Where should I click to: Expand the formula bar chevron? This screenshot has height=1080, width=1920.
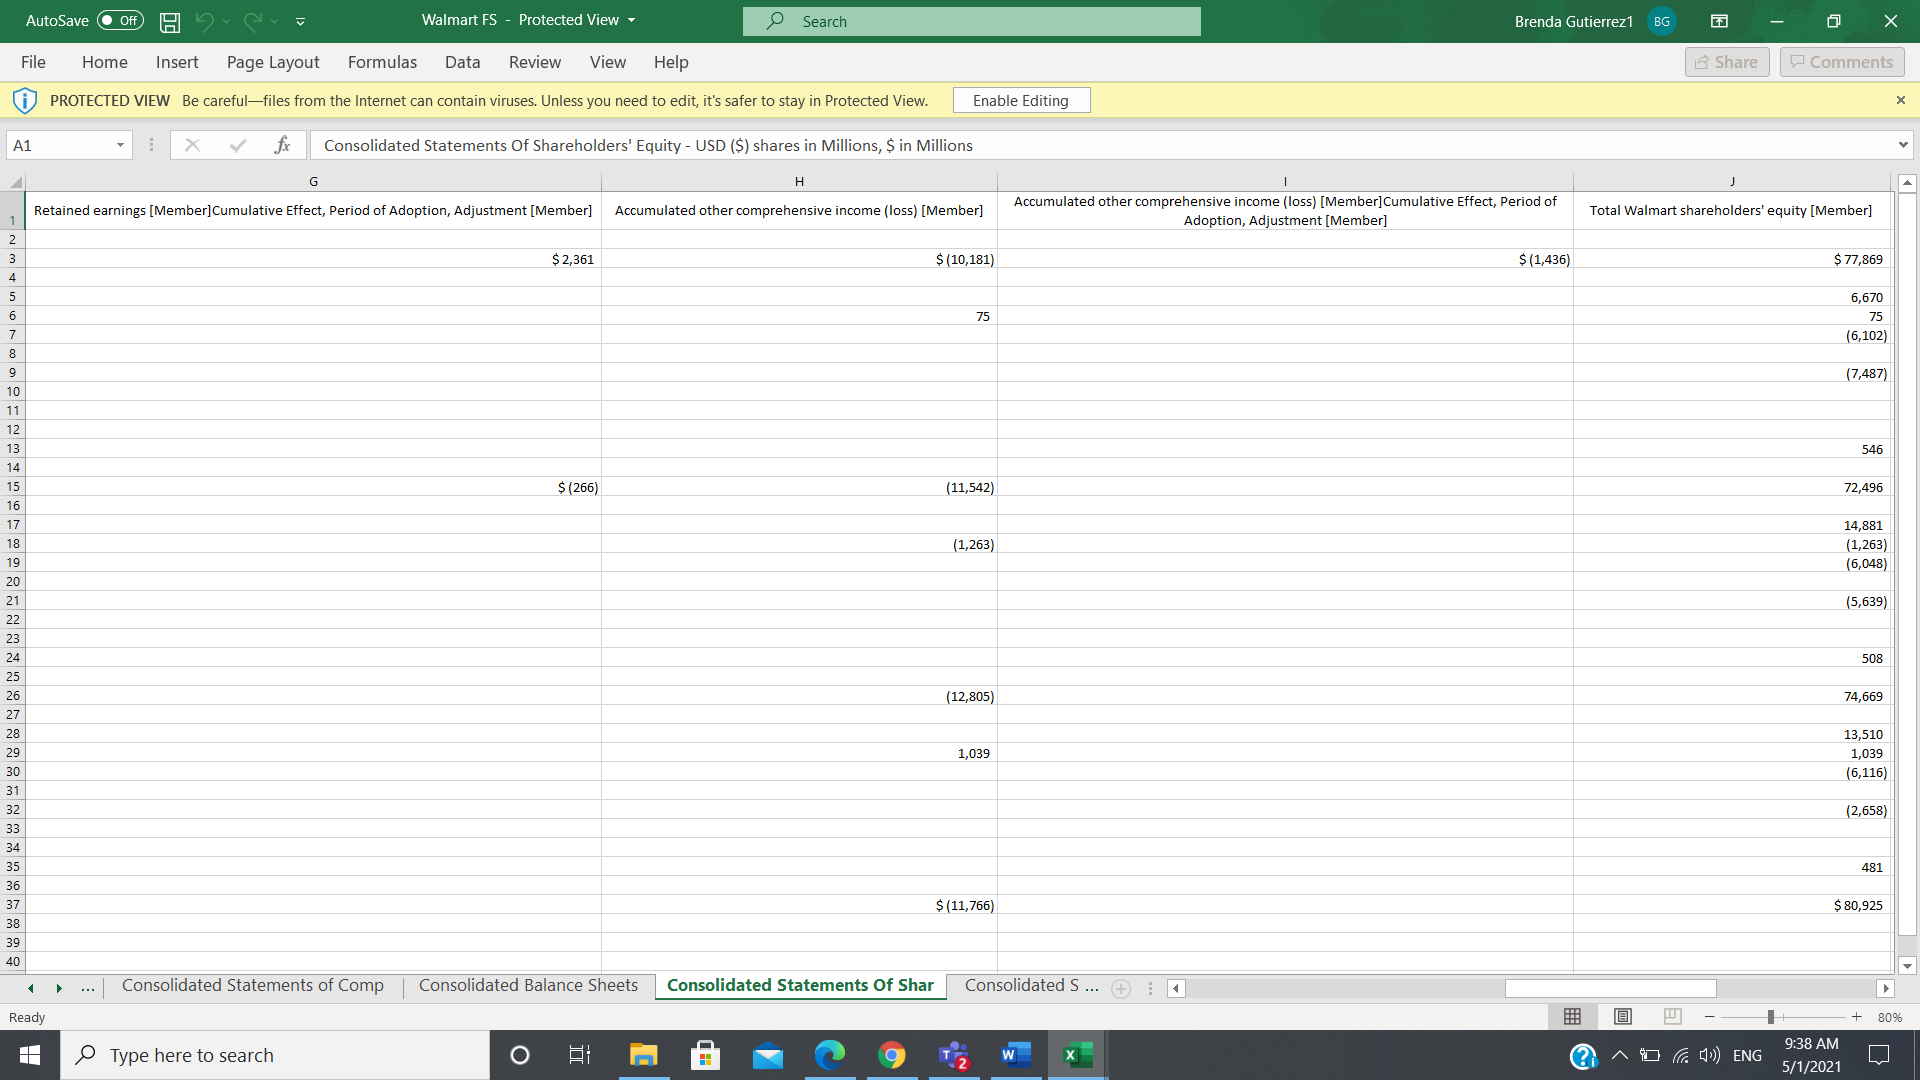[1904, 145]
